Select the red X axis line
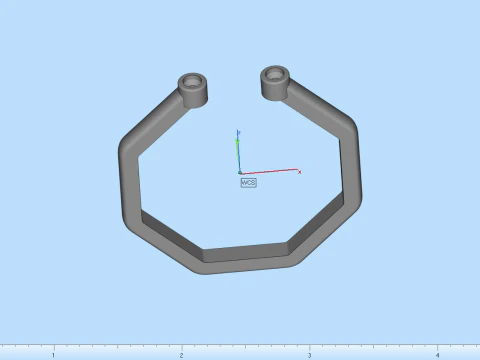 pyautogui.click(x=270, y=171)
